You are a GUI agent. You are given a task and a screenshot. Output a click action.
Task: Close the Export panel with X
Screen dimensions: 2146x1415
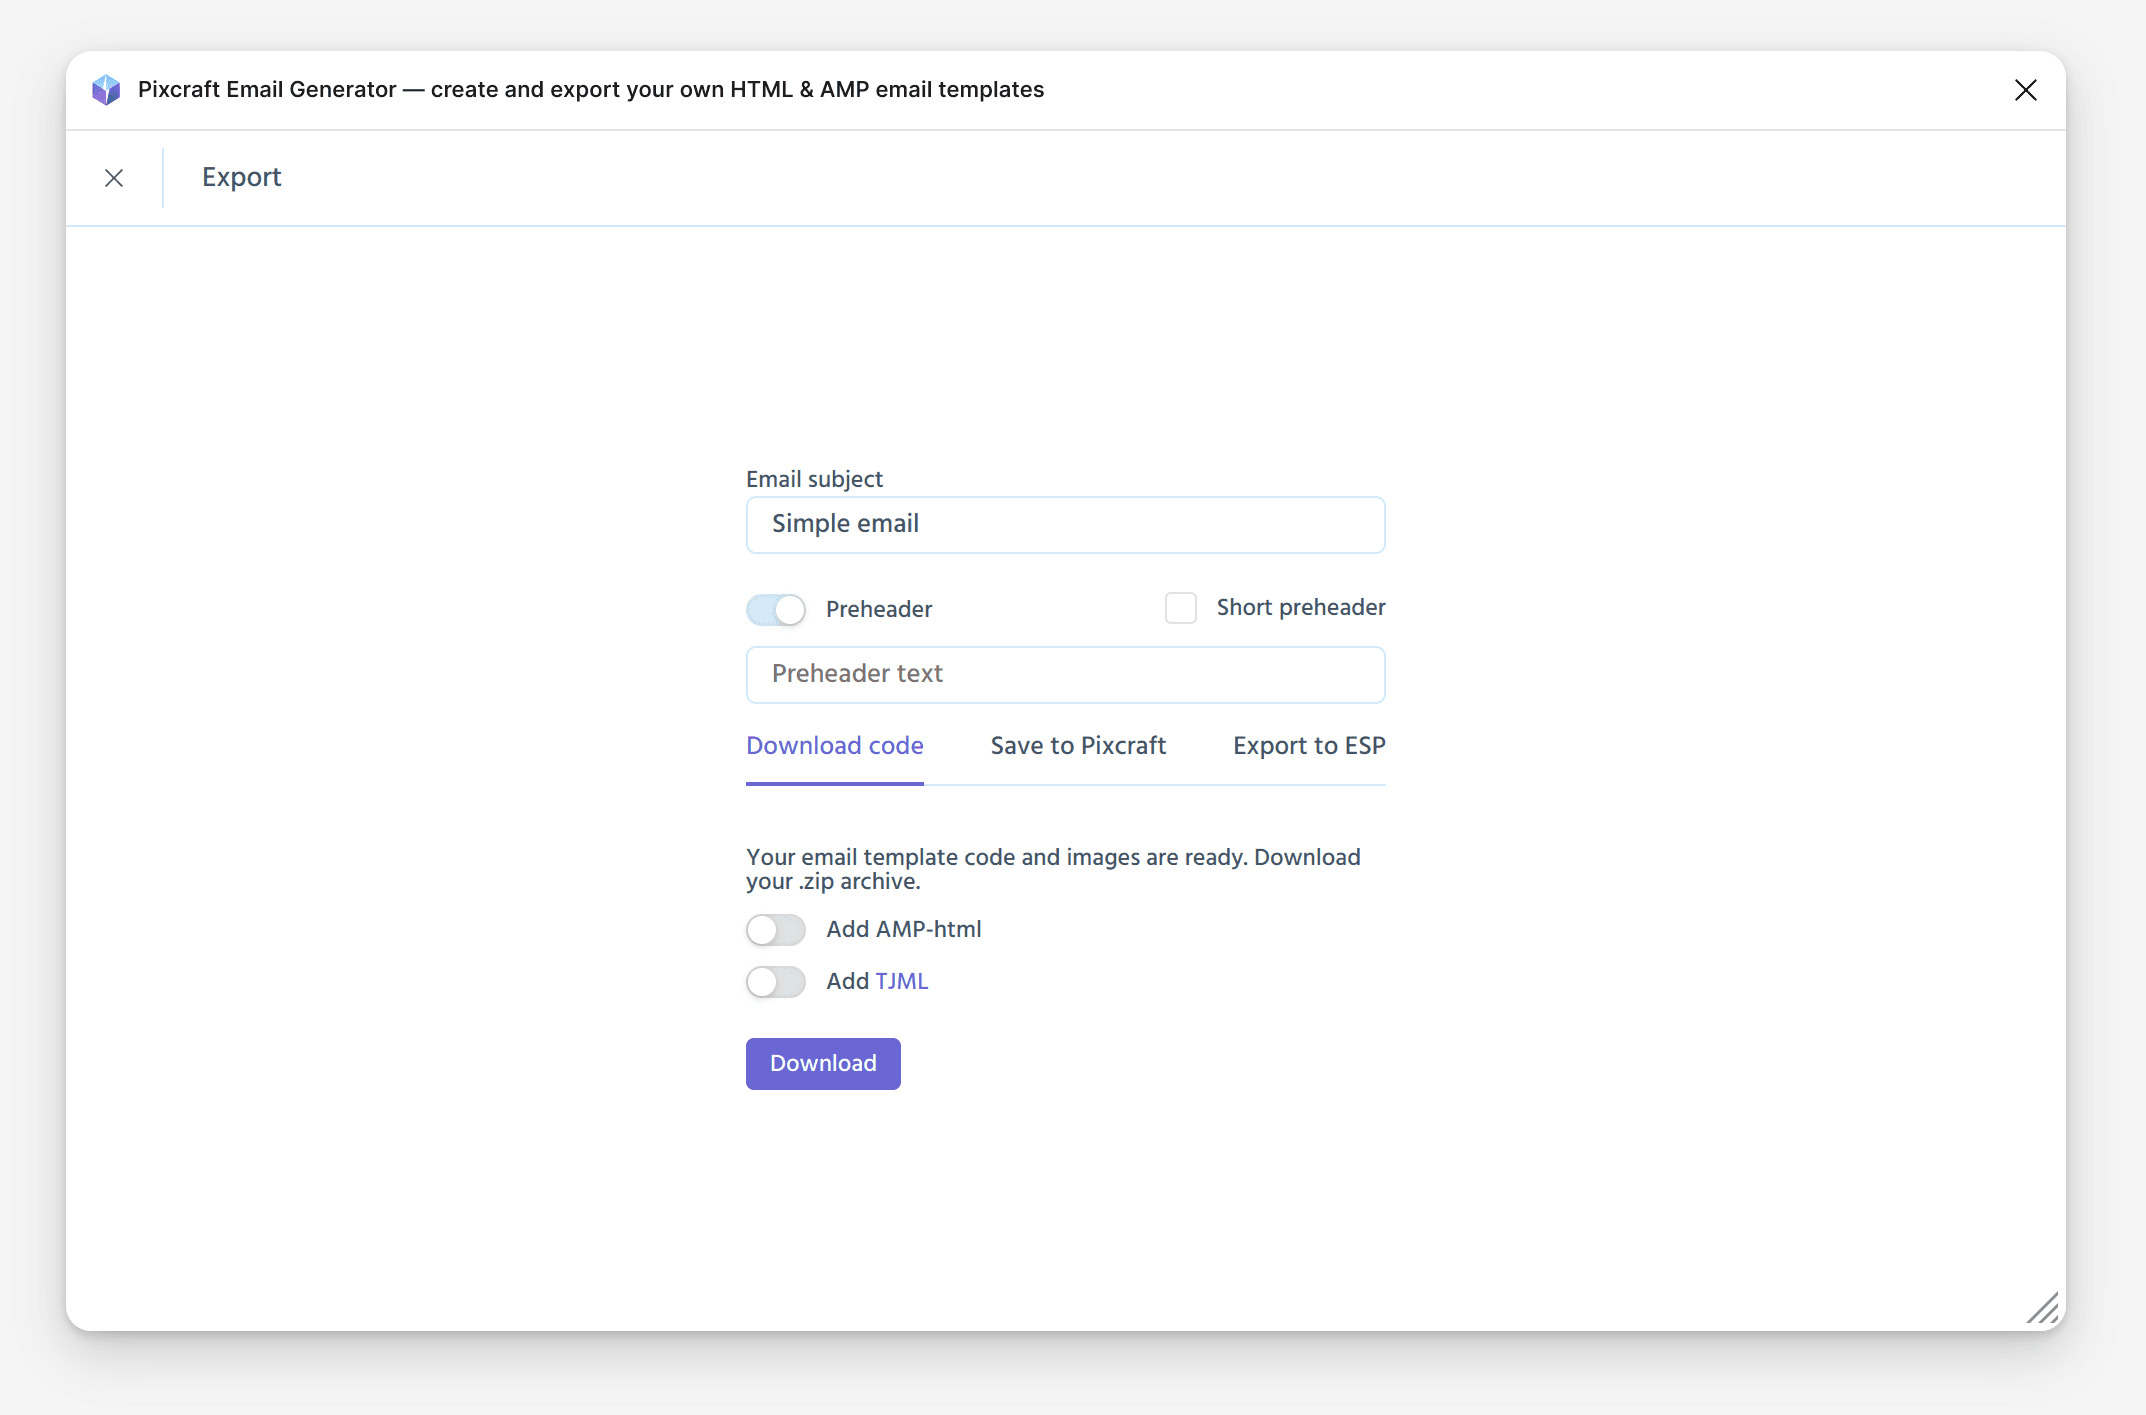click(x=114, y=178)
